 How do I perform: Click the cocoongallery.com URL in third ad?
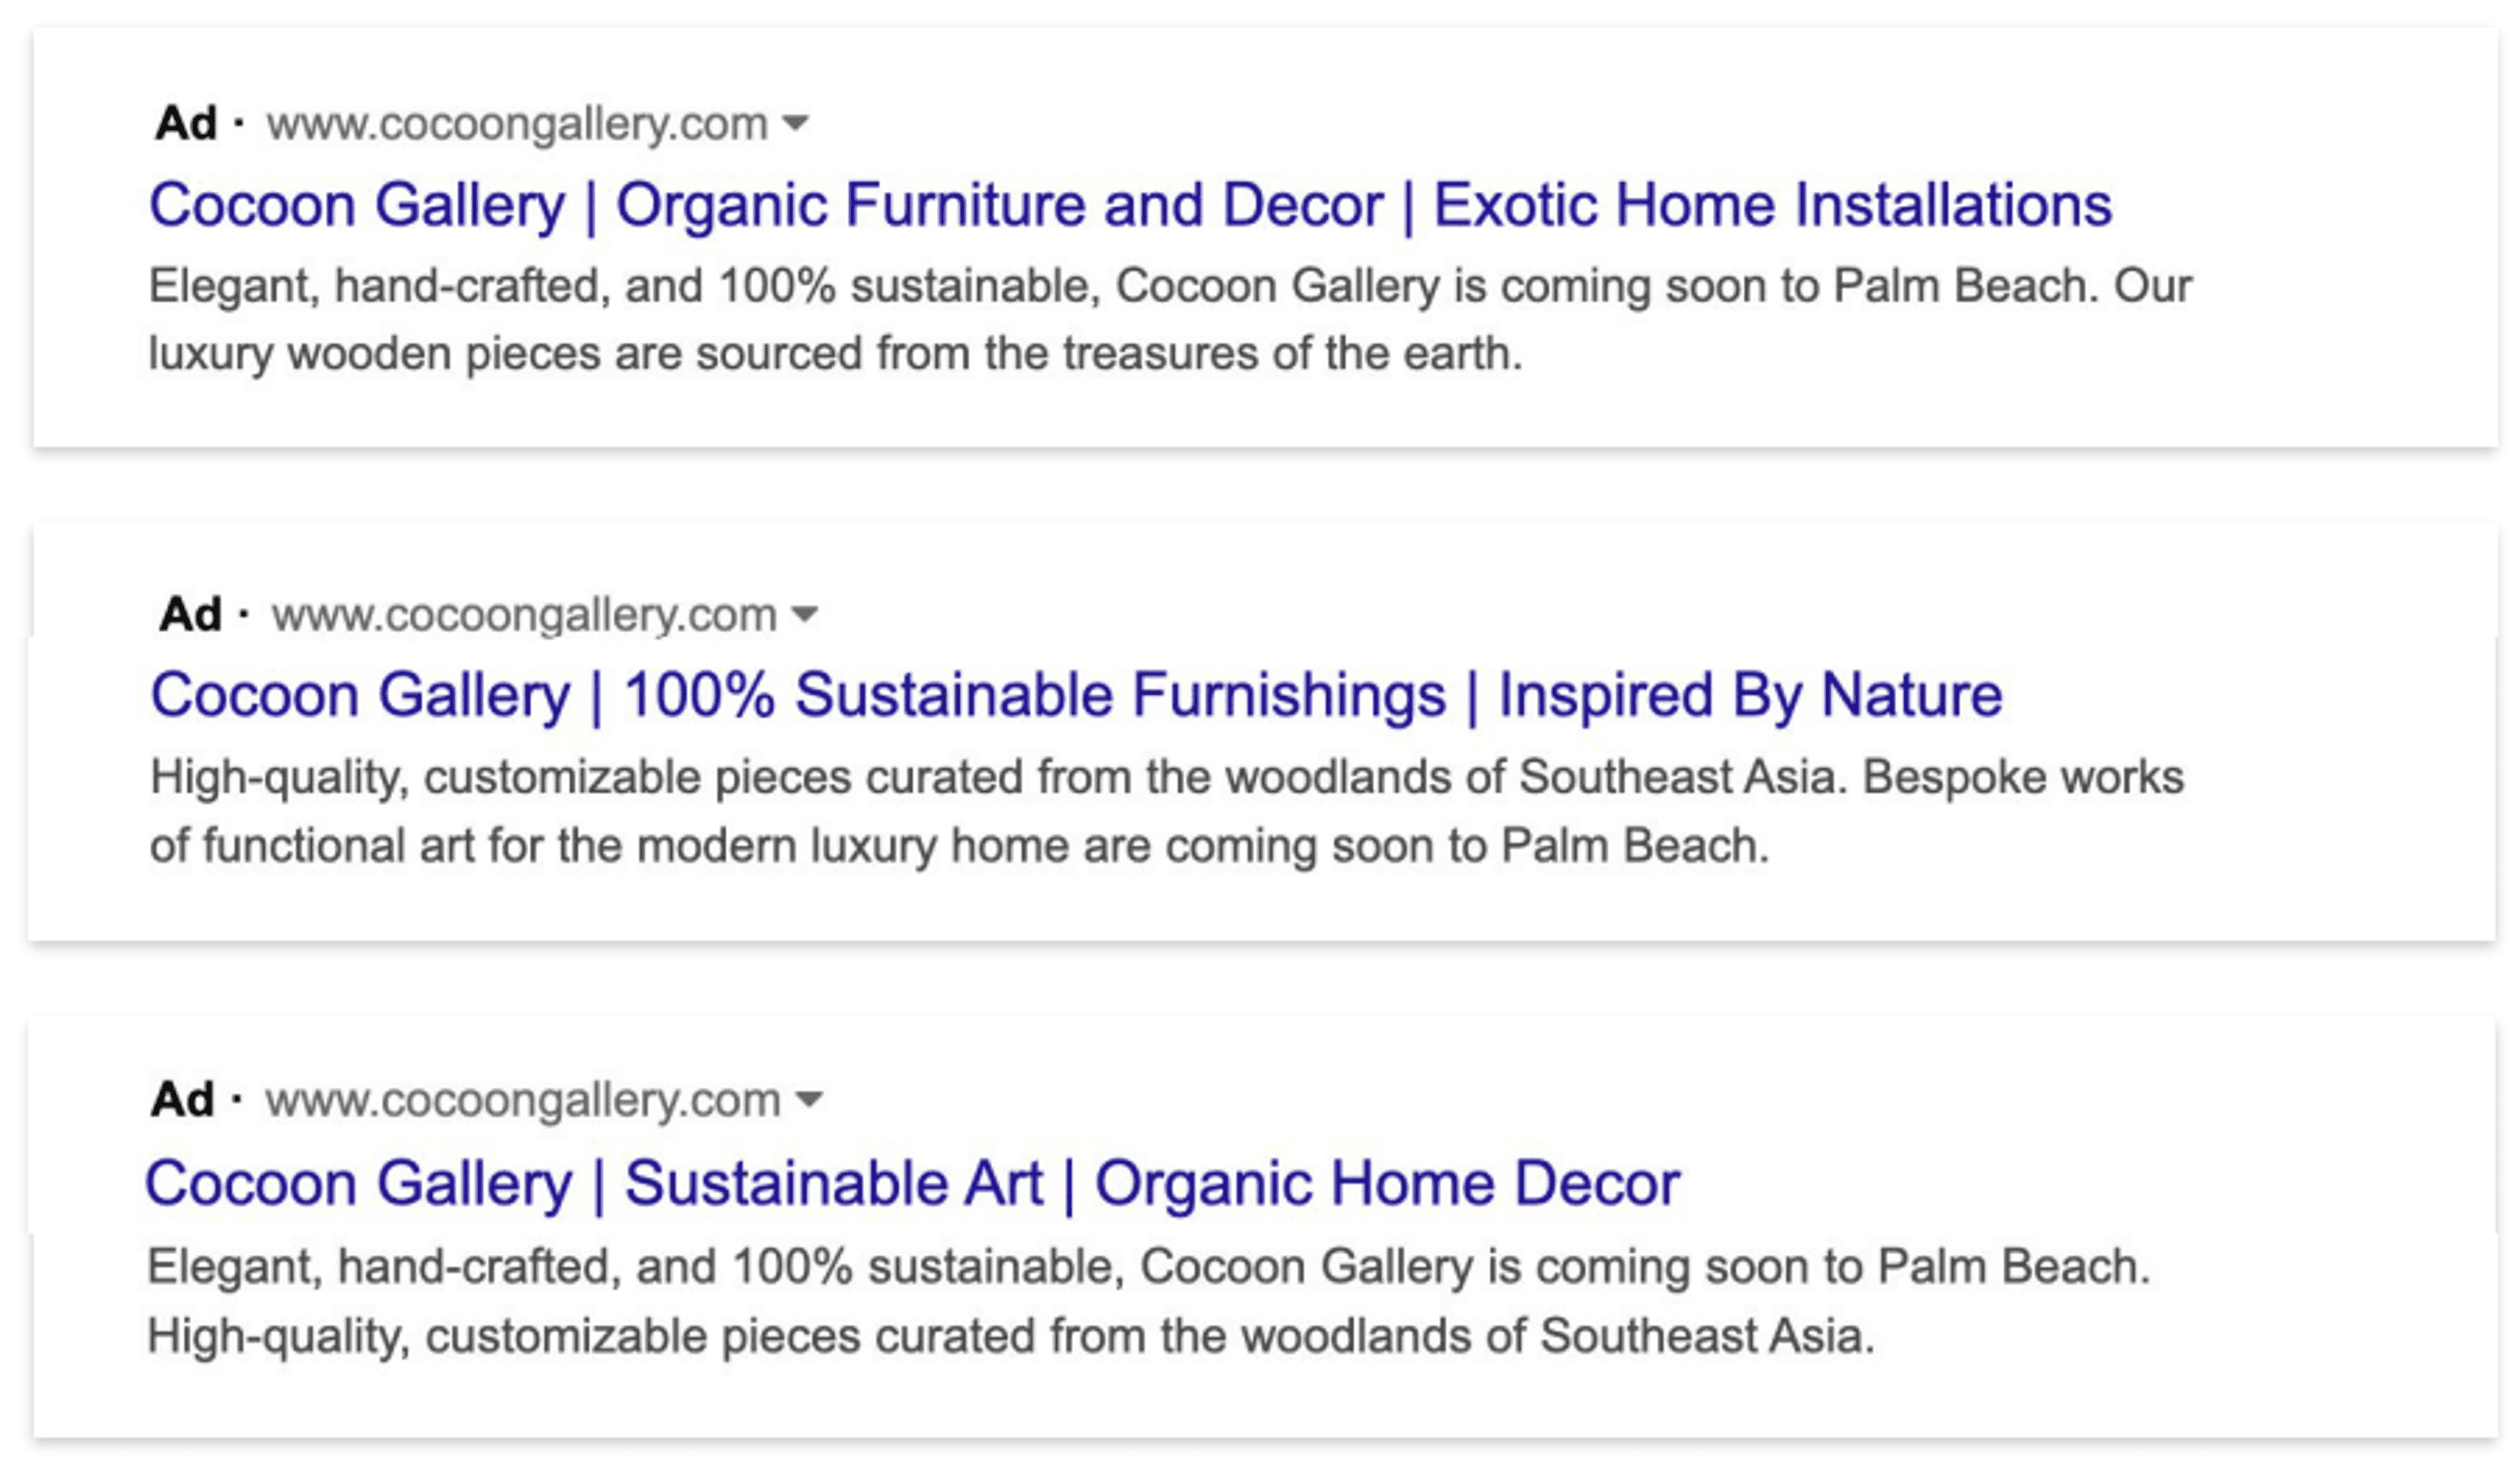coord(522,1100)
